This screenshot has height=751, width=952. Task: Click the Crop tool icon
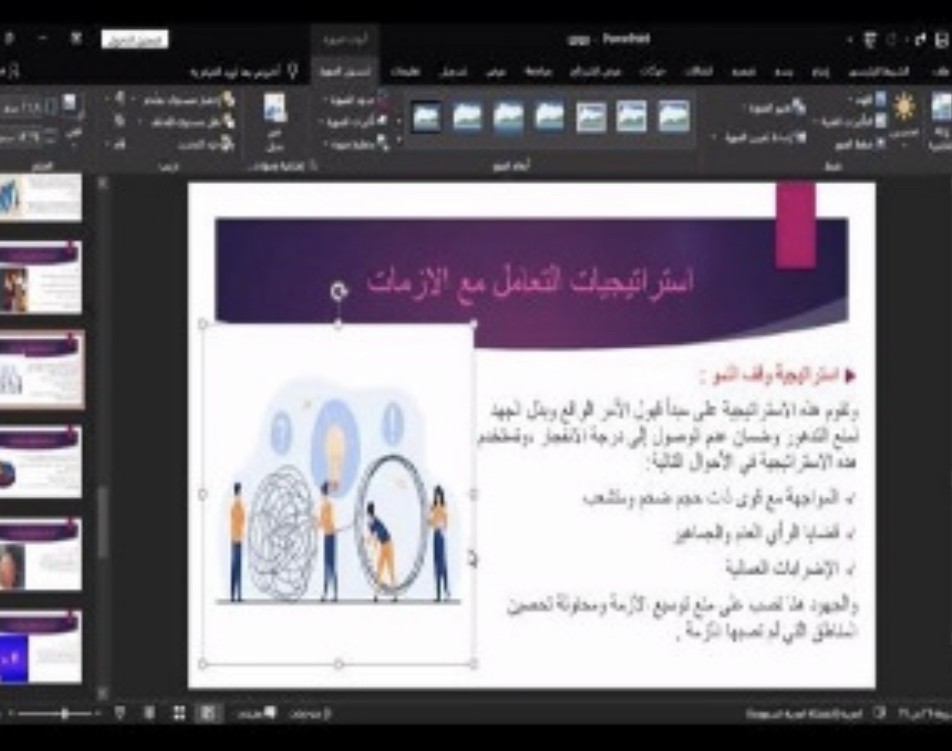click(x=71, y=110)
